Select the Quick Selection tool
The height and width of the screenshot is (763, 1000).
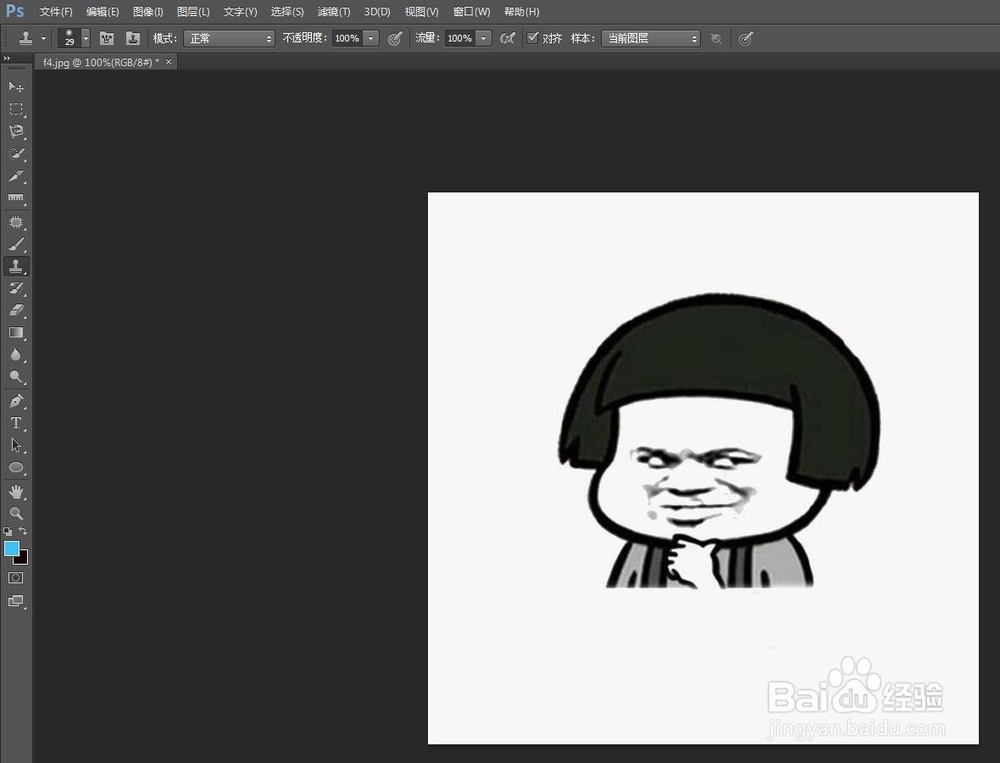coord(16,154)
